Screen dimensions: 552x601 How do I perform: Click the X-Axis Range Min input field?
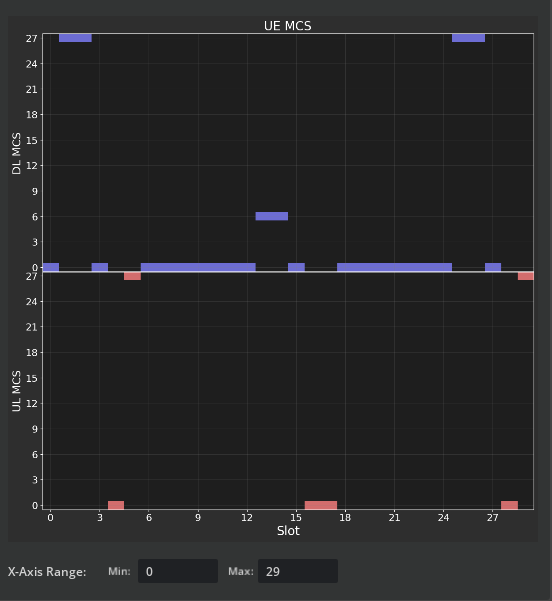click(x=178, y=571)
